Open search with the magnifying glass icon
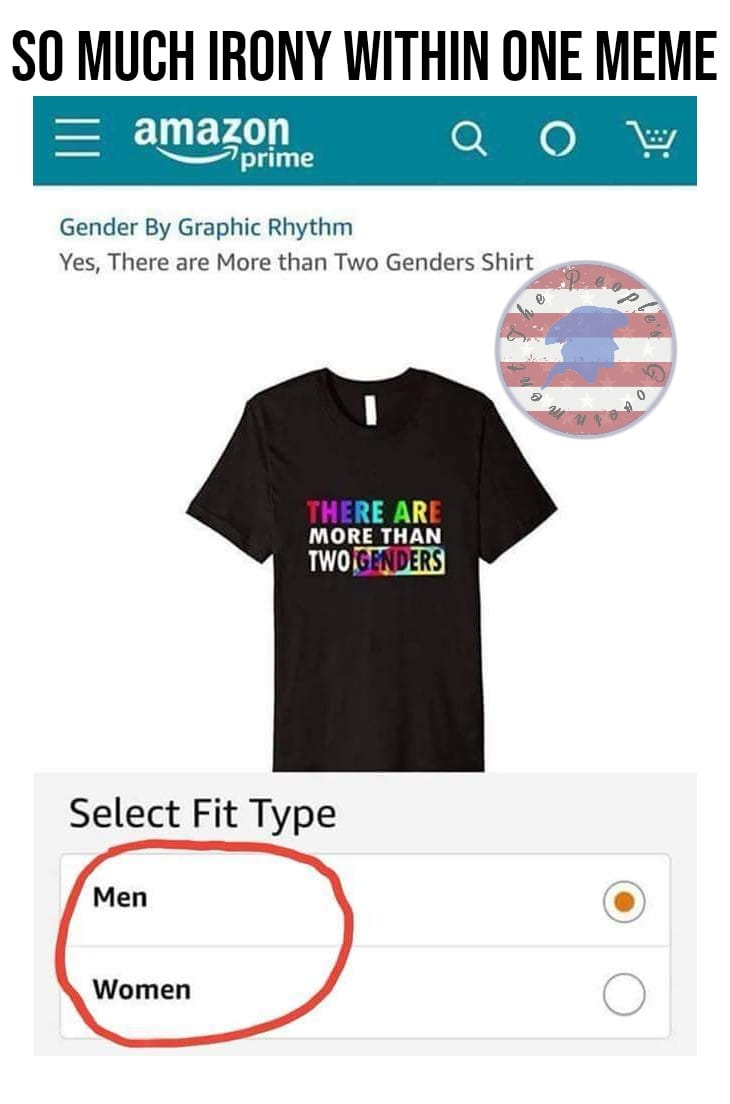Image resolution: width=730 pixels, height=1104 pixels. (469, 138)
